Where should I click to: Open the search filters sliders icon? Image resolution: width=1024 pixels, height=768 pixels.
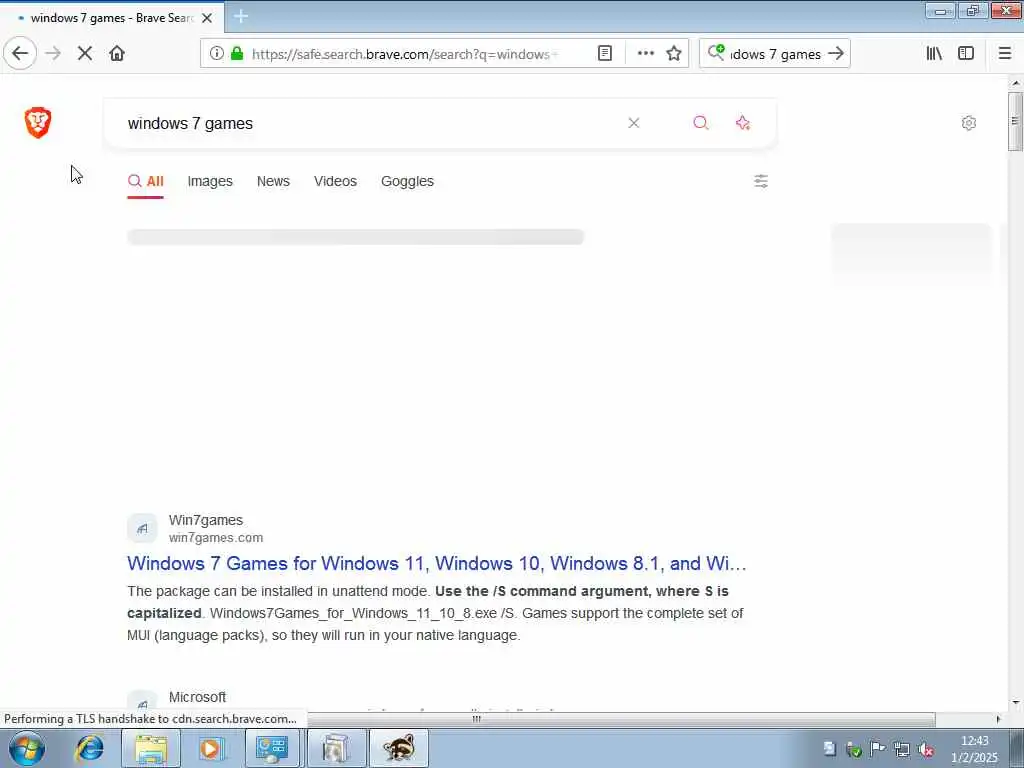point(761,181)
